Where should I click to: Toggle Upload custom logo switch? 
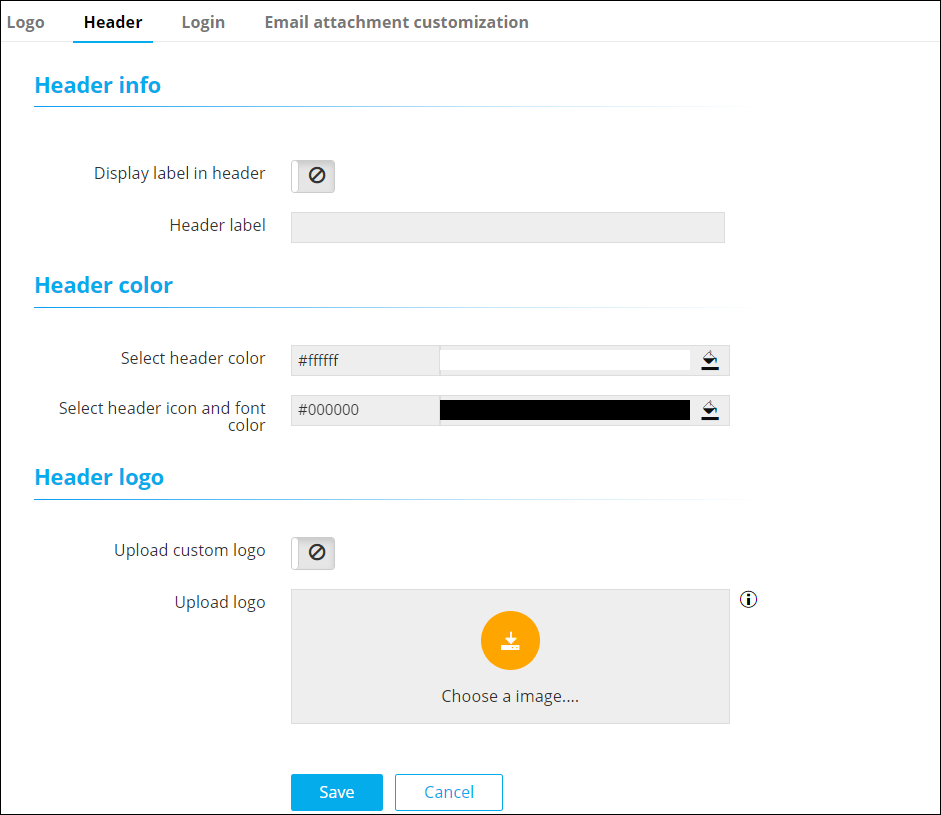313,553
